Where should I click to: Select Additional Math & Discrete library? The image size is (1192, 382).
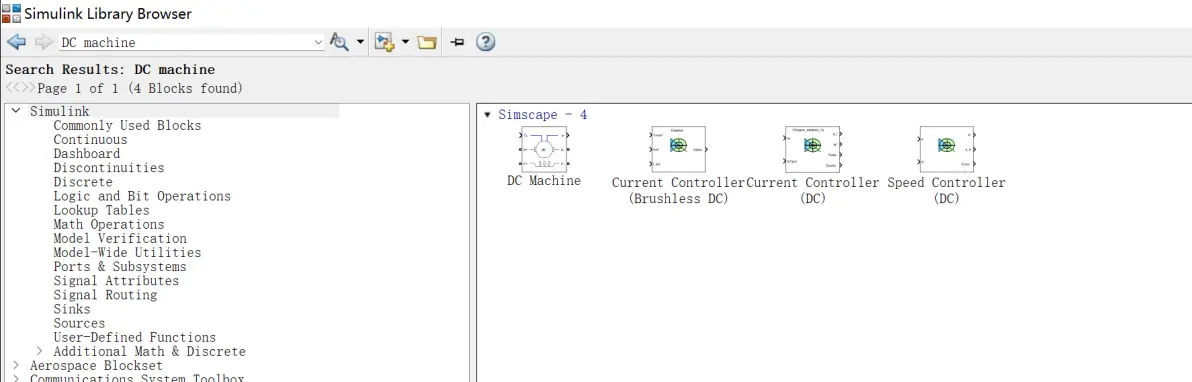[150, 352]
